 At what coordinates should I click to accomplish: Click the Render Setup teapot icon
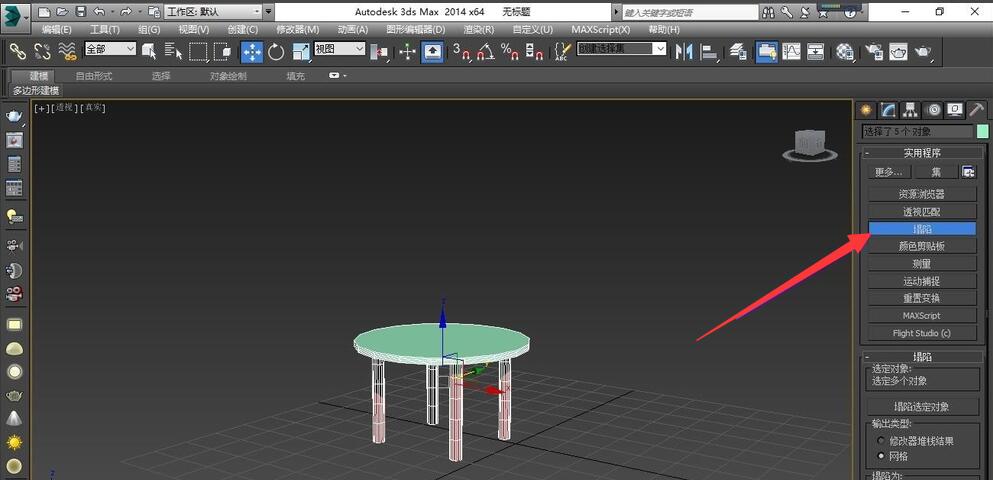coord(872,51)
